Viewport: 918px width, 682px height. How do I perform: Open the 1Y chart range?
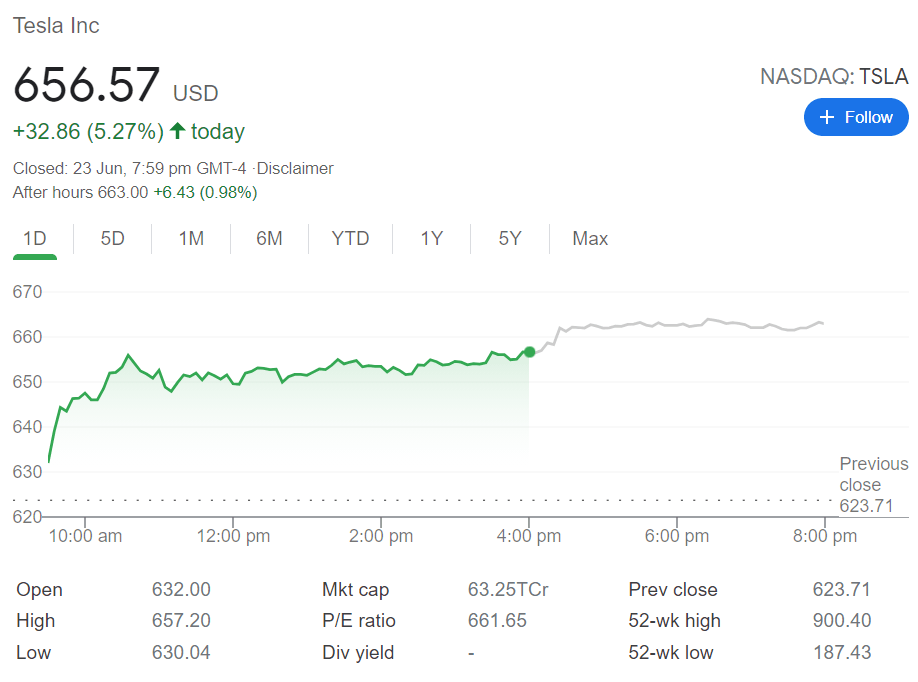click(431, 239)
